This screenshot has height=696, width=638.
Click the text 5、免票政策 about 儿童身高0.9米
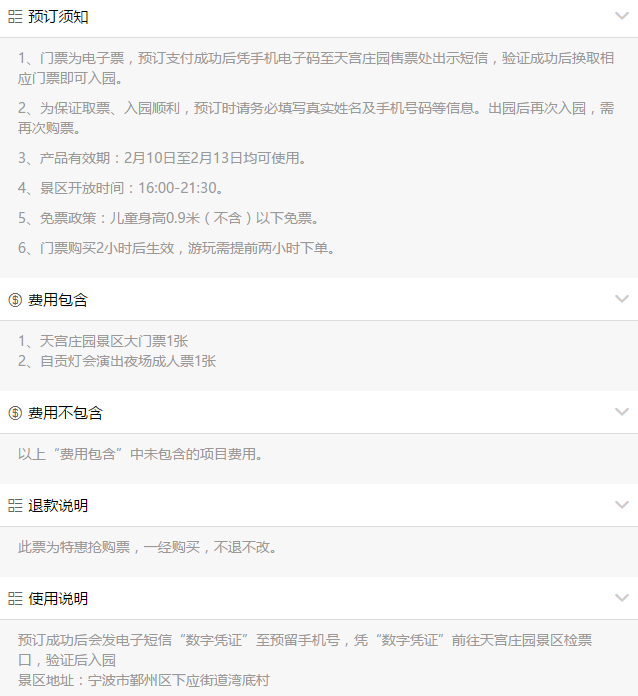[169, 218]
